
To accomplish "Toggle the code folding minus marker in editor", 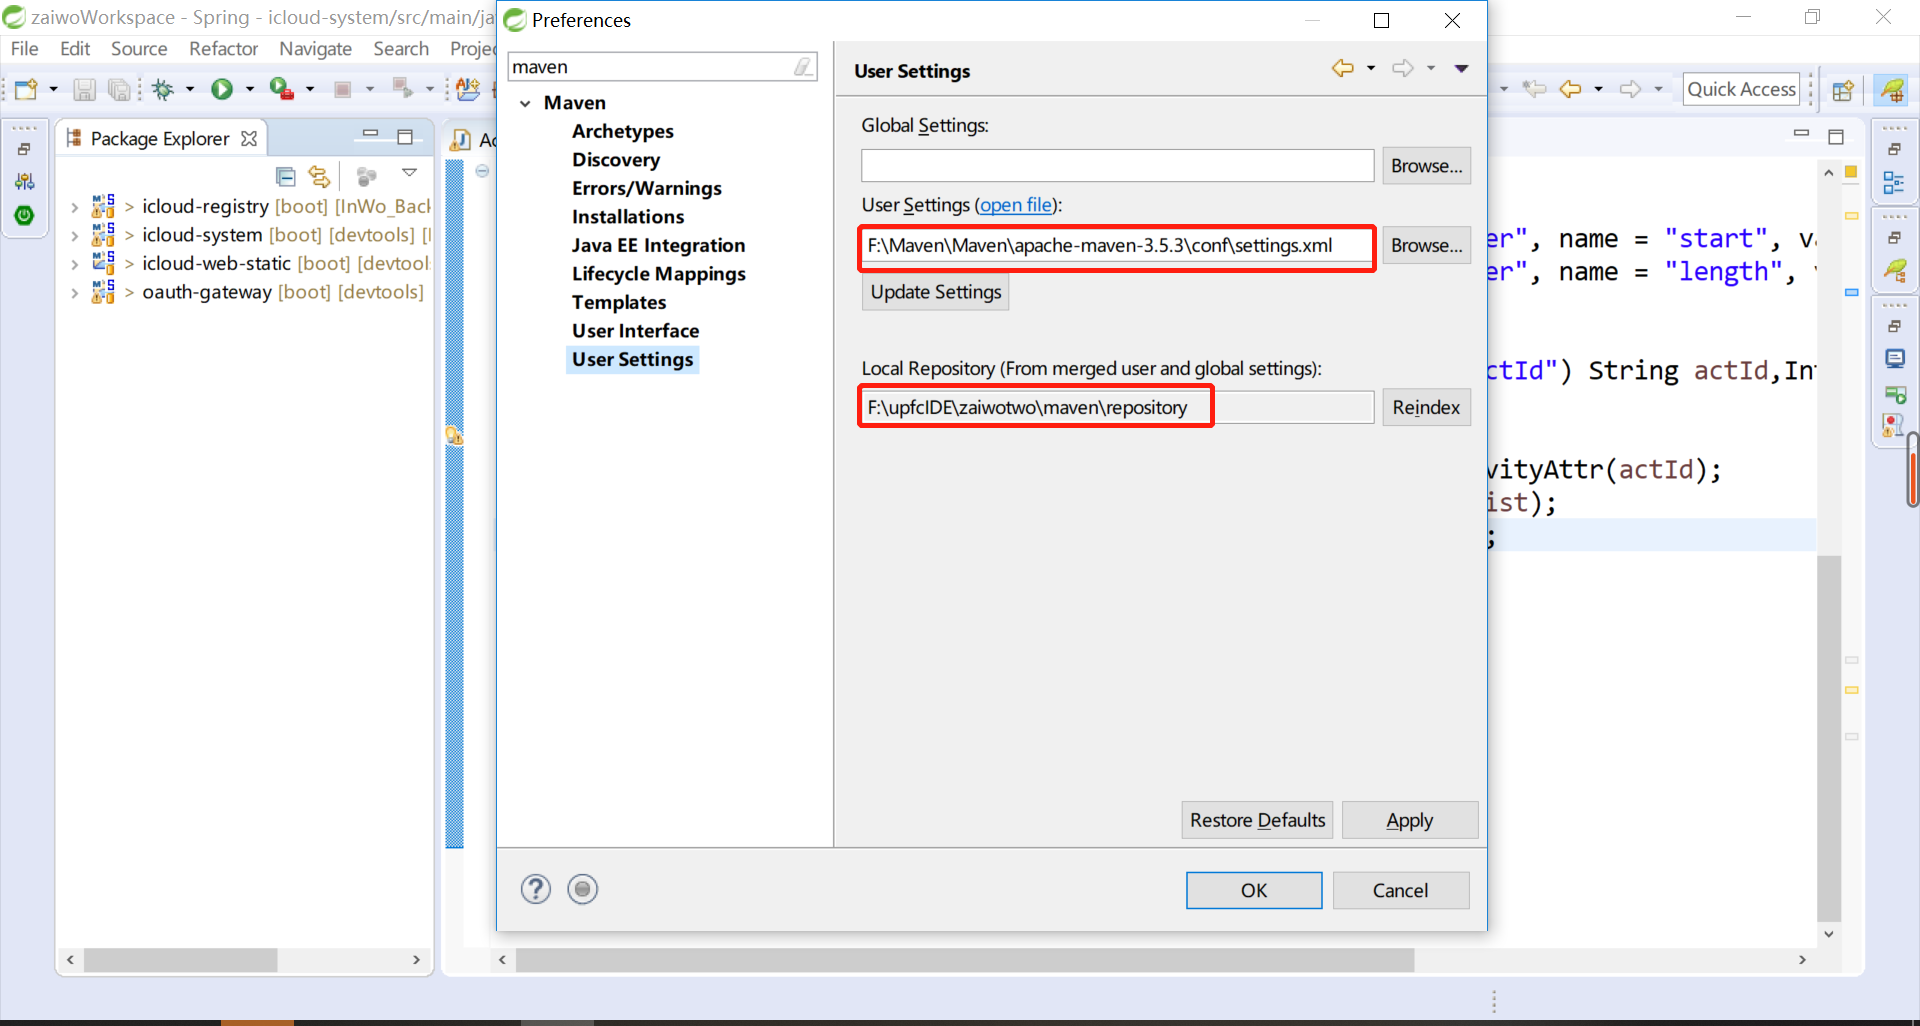I will pos(482,171).
